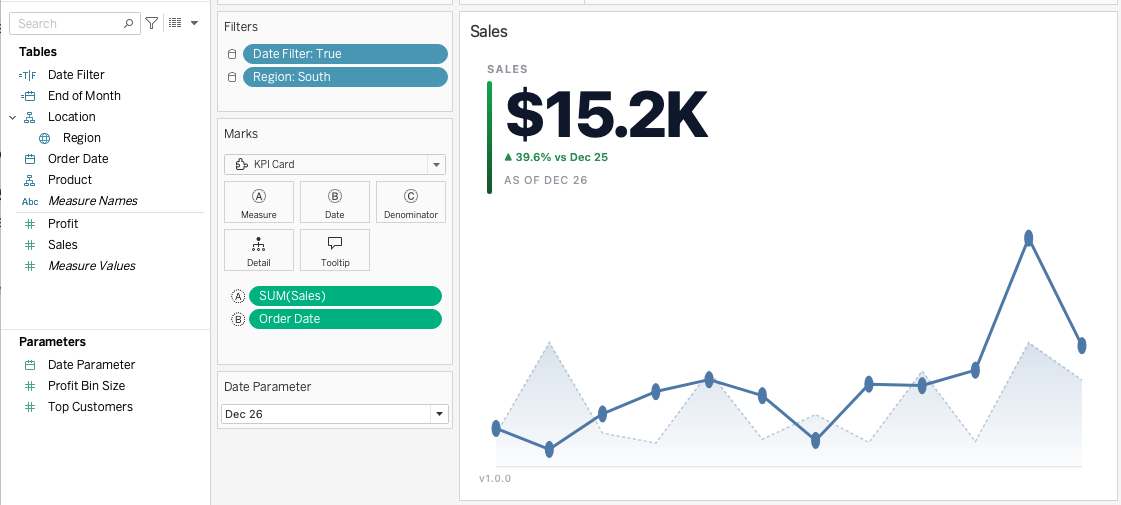Click the Date Filter calculated field
The image size is (1121, 505).
click(76, 75)
